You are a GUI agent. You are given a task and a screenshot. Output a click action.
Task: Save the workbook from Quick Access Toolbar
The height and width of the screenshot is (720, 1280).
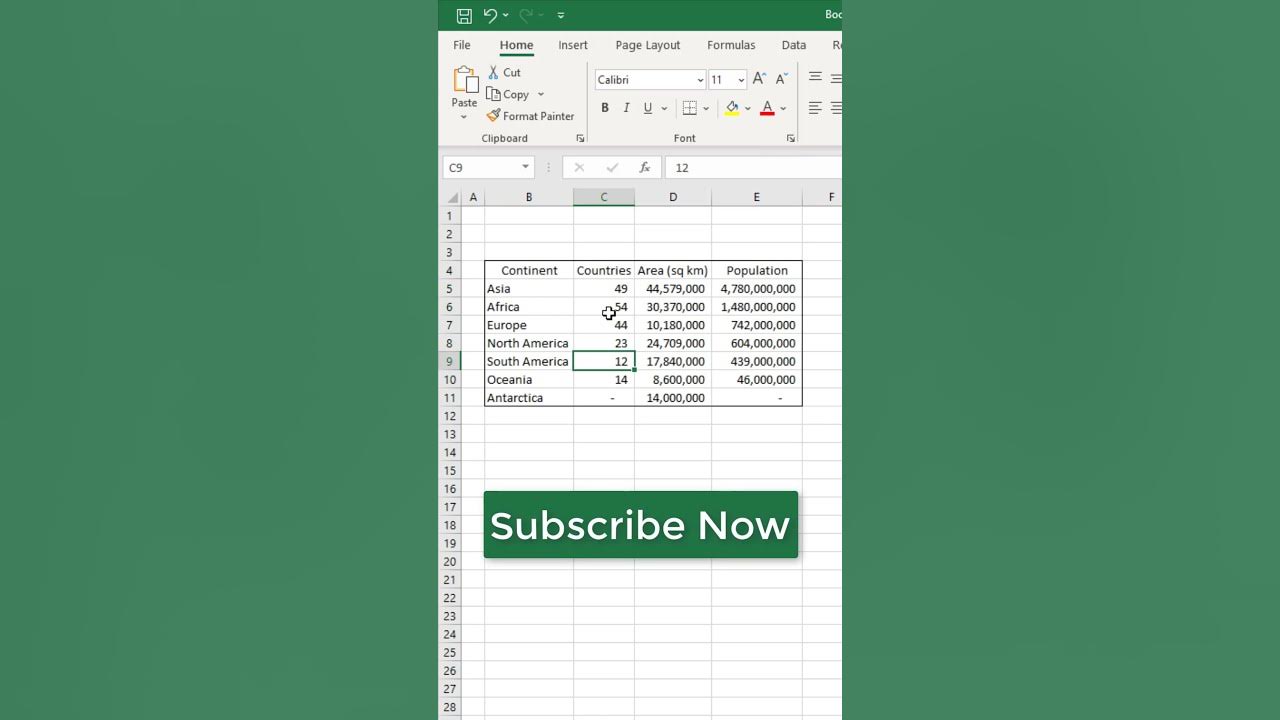(x=463, y=15)
